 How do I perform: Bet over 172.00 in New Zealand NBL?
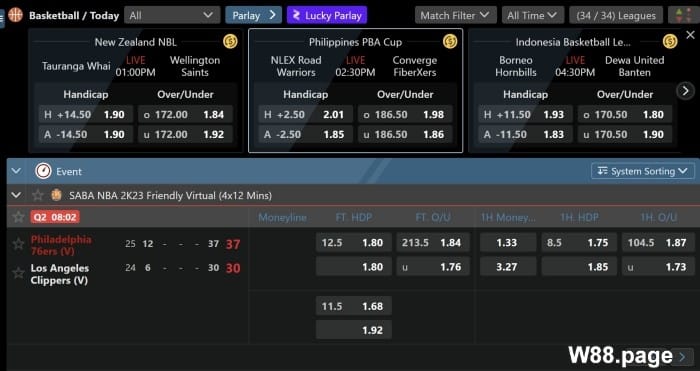click(x=185, y=114)
